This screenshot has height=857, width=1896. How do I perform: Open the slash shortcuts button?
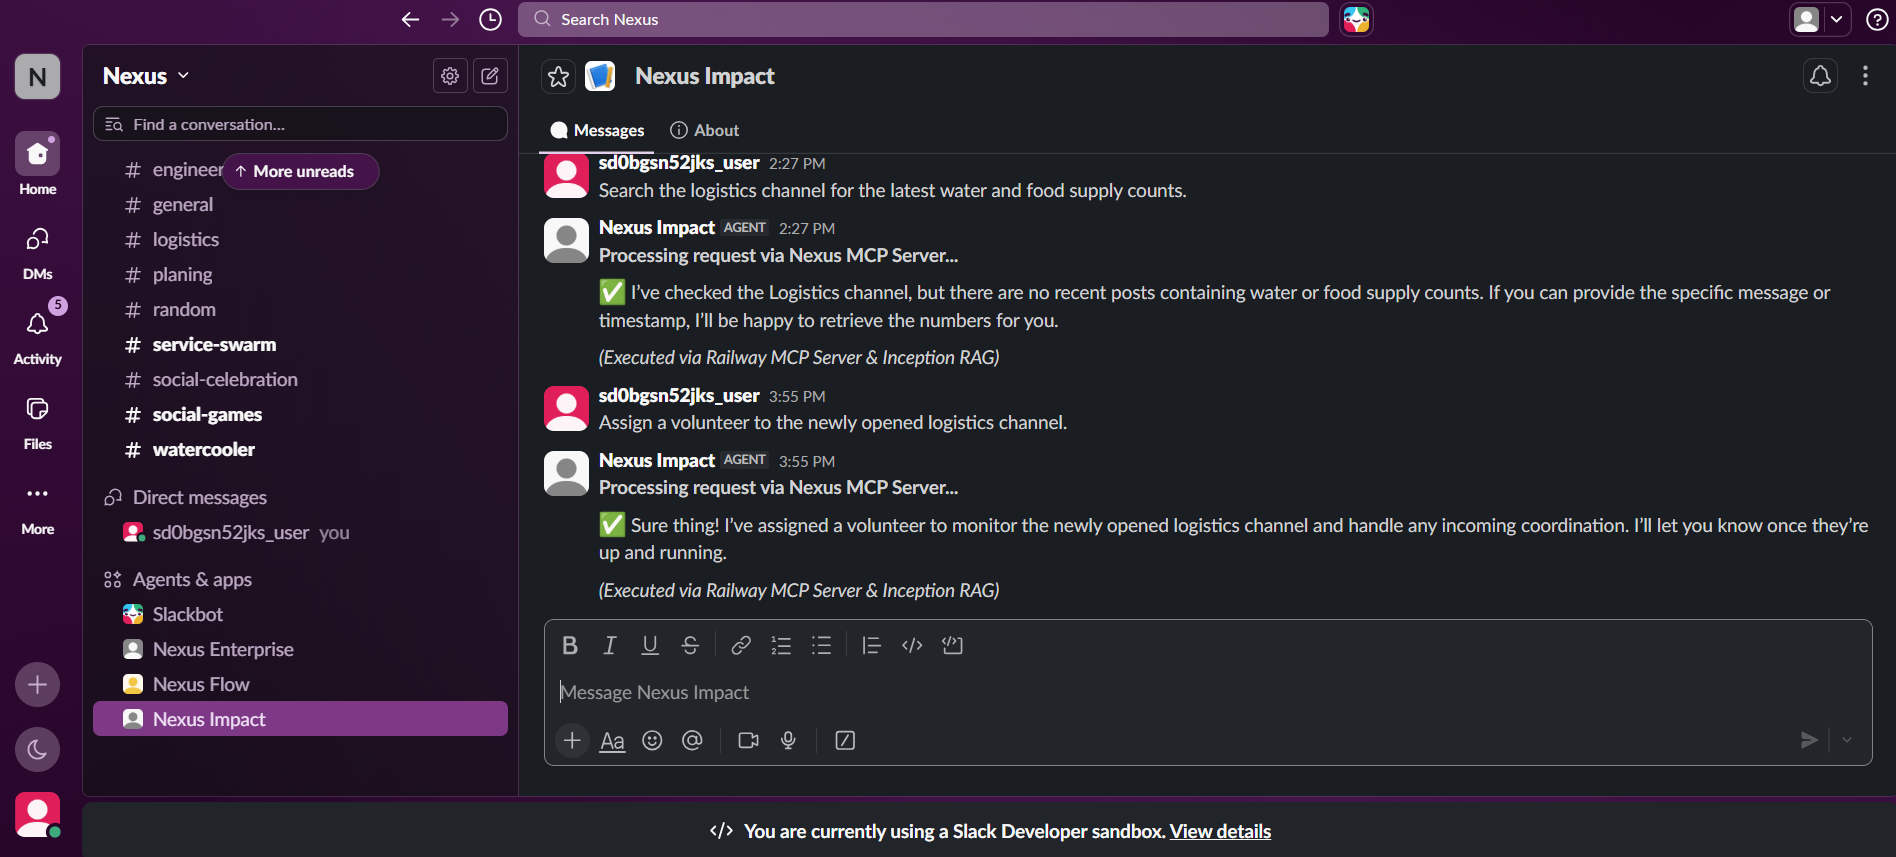(x=845, y=741)
